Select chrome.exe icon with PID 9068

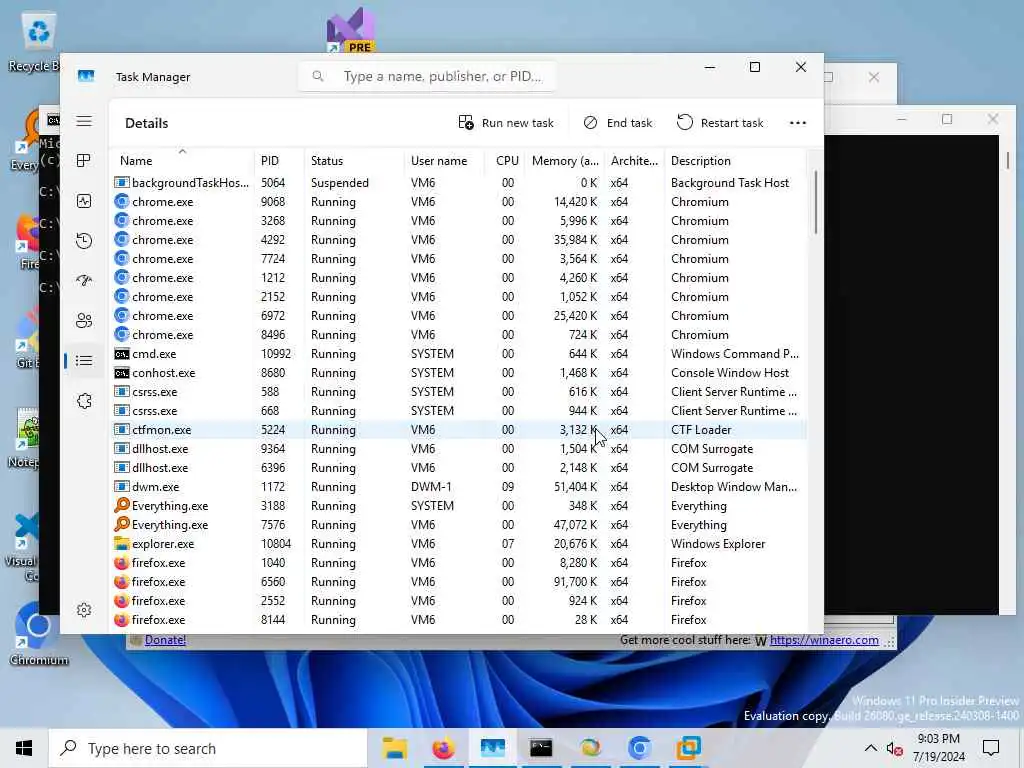click(x=121, y=202)
